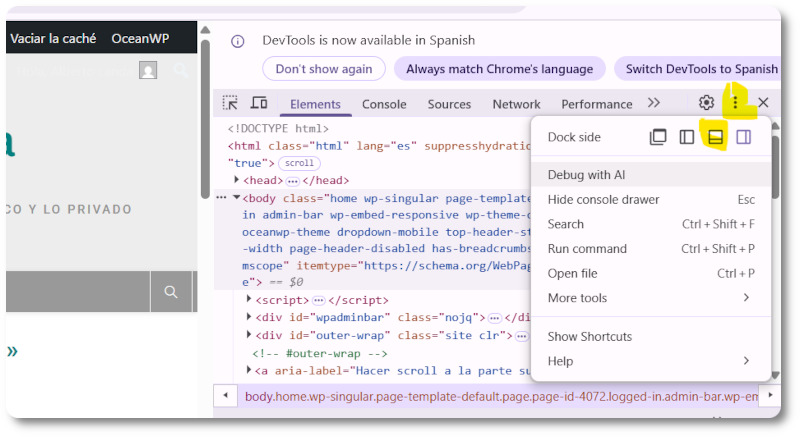Click the » link on the webpage

pyautogui.click(x=12, y=351)
